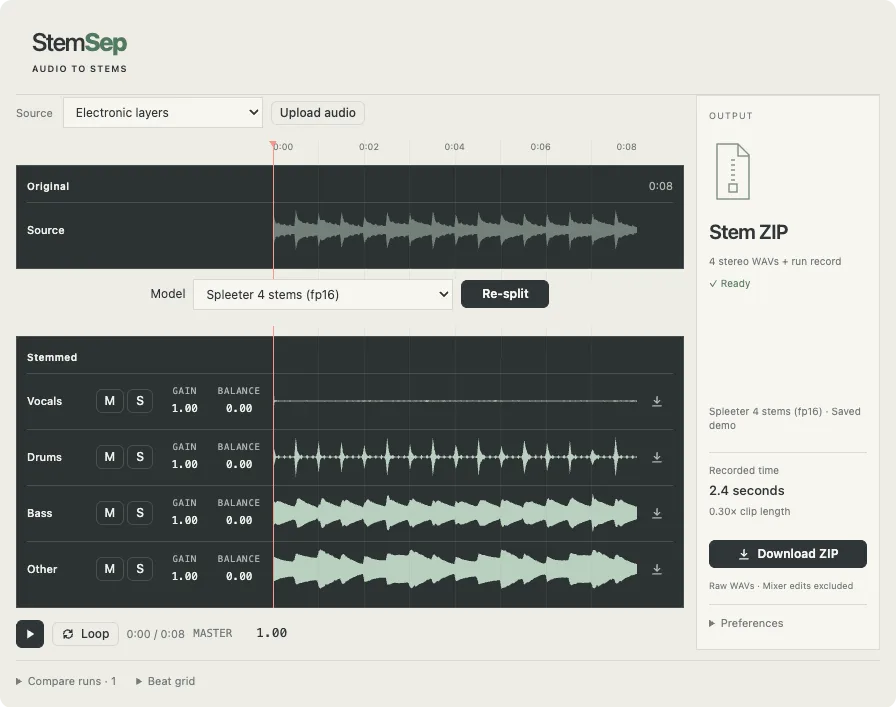The image size is (896, 707).
Task: Solo the Bass stem
Action: click(x=140, y=513)
